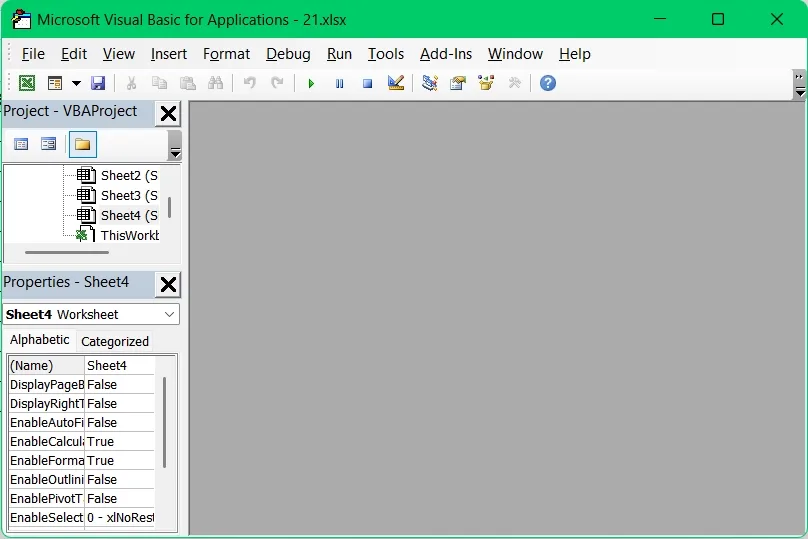Open the Properties Window toolbar icon

point(458,83)
